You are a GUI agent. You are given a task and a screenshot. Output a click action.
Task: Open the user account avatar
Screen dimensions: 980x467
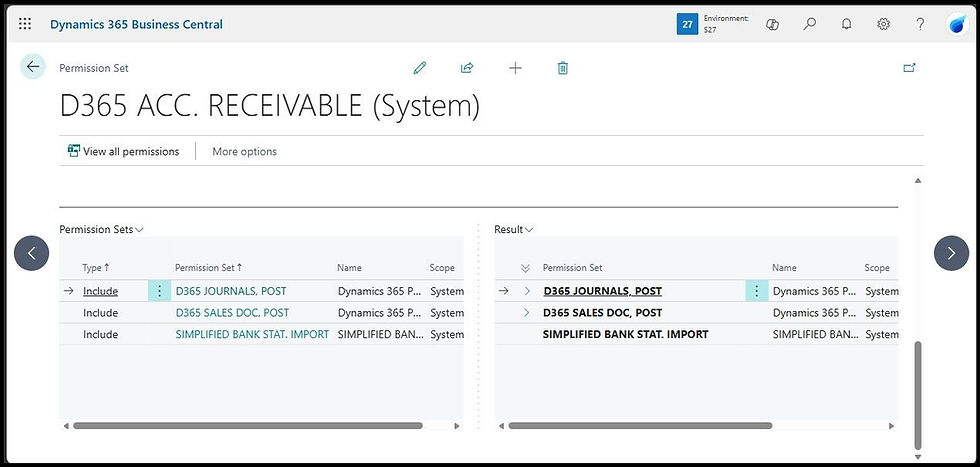coord(958,24)
